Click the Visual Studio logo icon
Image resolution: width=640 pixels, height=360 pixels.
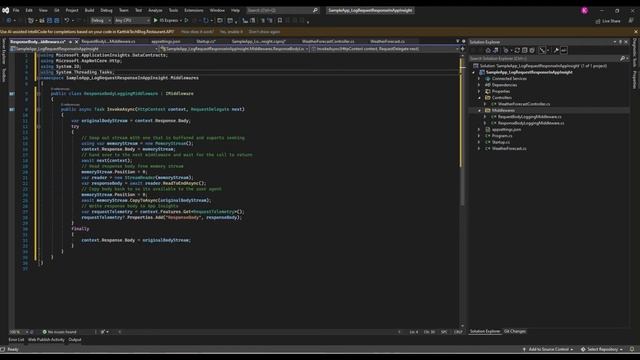(x=6, y=10)
